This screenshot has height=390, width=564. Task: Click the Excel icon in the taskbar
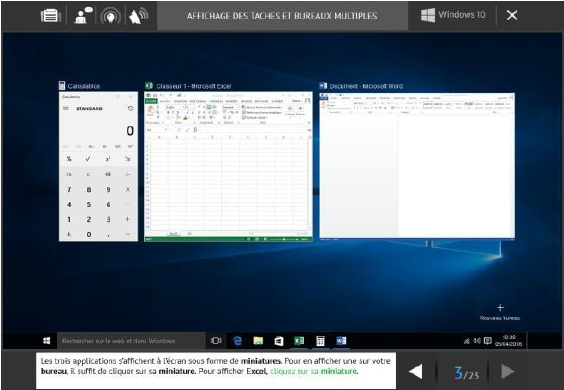(x=299, y=341)
